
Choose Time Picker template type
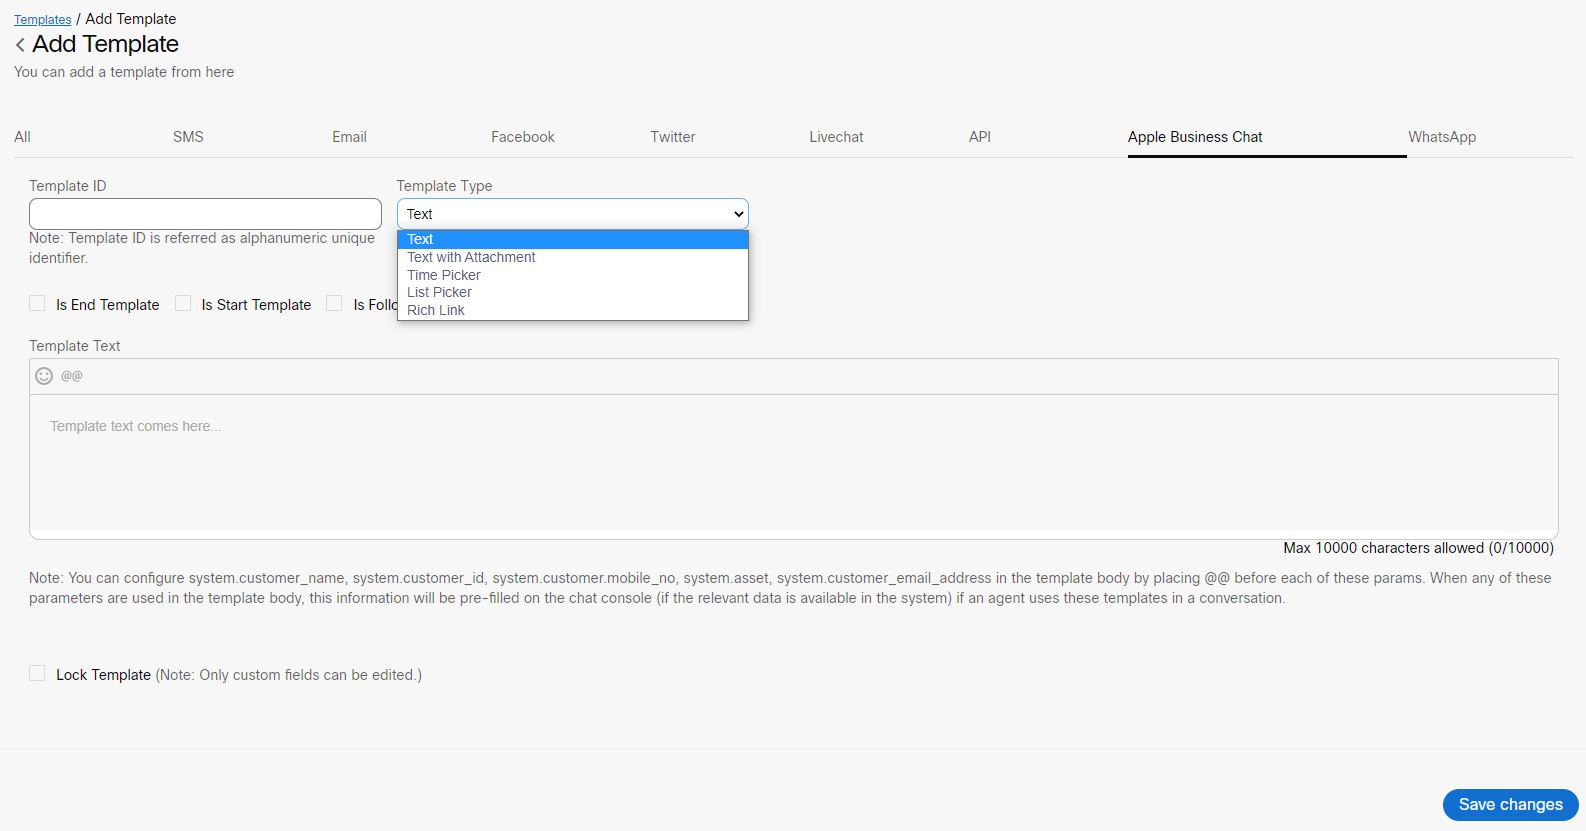point(572,275)
